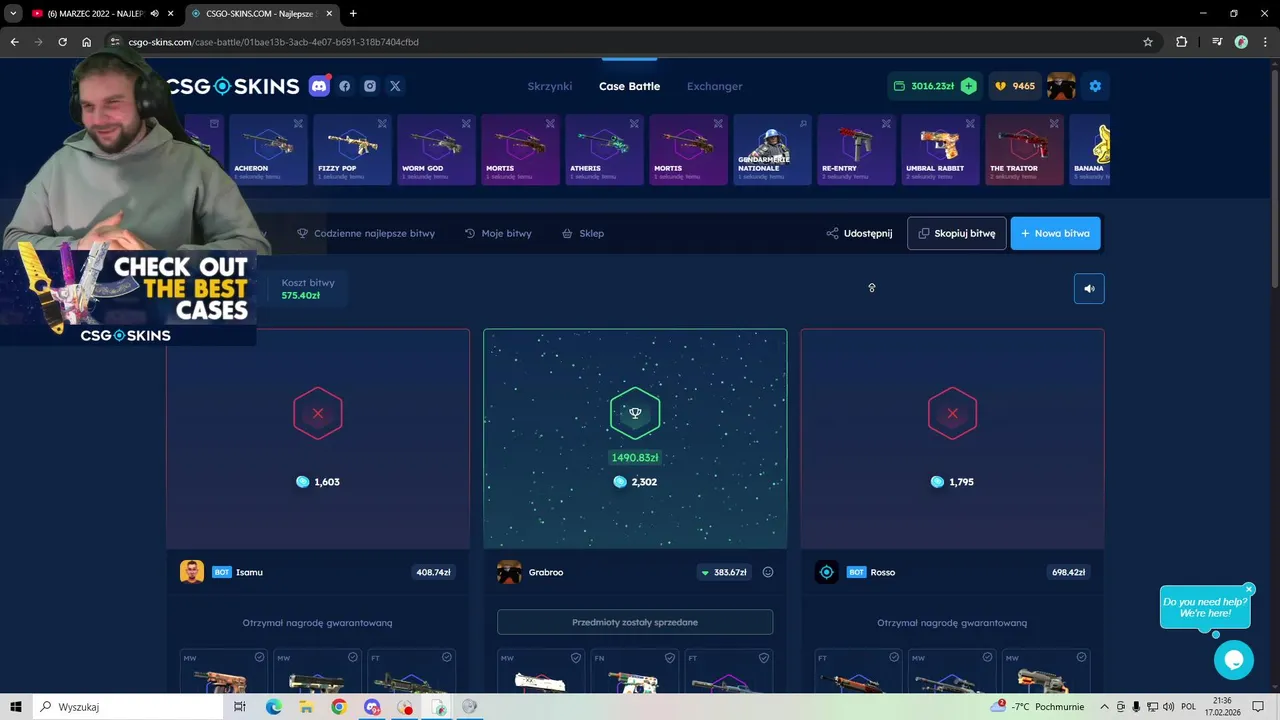Click Rosso's 698.42zł total
The image size is (1280, 720).
pyautogui.click(x=1068, y=572)
